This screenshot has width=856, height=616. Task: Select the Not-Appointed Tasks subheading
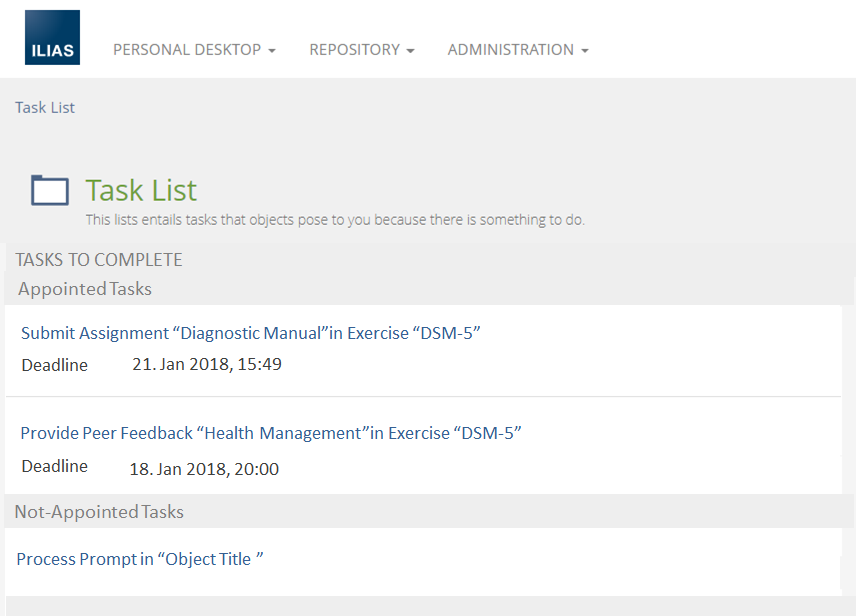(99, 512)
